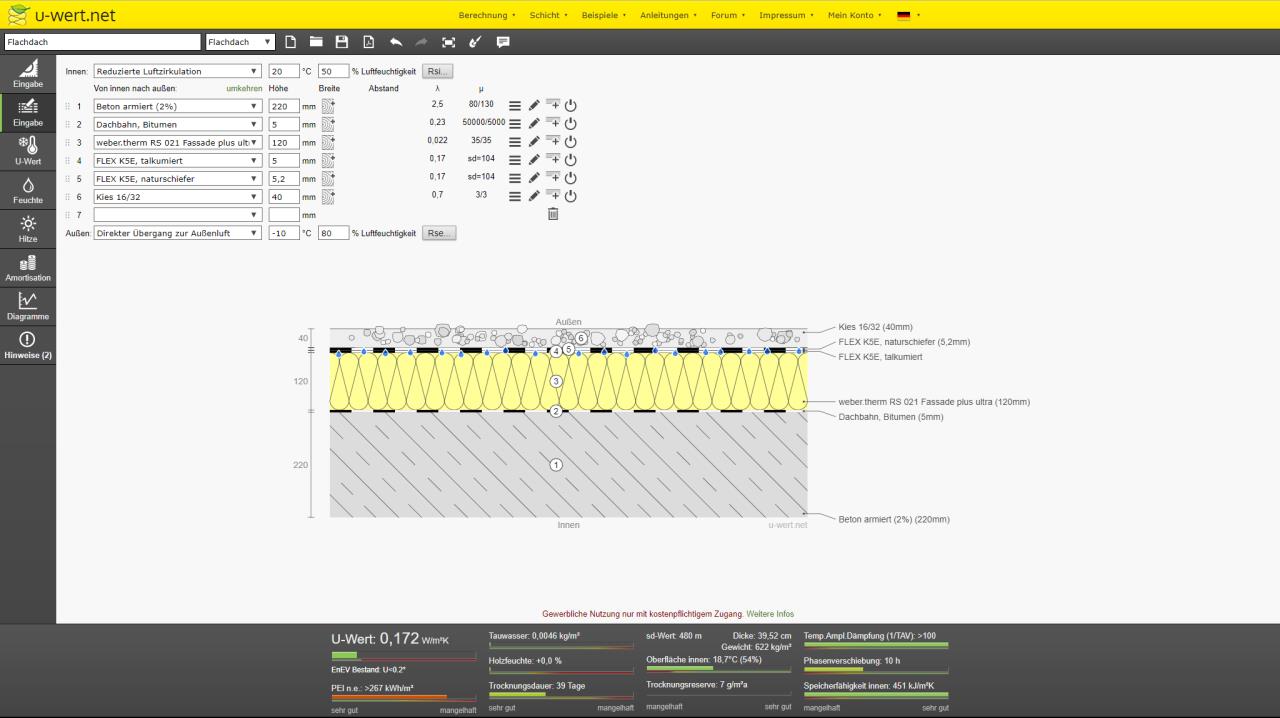Open the empty material dropdown in row 7

[x=177, y=214]
